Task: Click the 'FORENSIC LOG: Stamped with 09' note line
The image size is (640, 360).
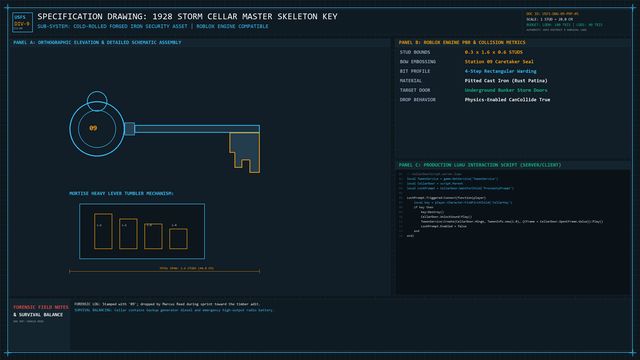Action: pos(167,304)
